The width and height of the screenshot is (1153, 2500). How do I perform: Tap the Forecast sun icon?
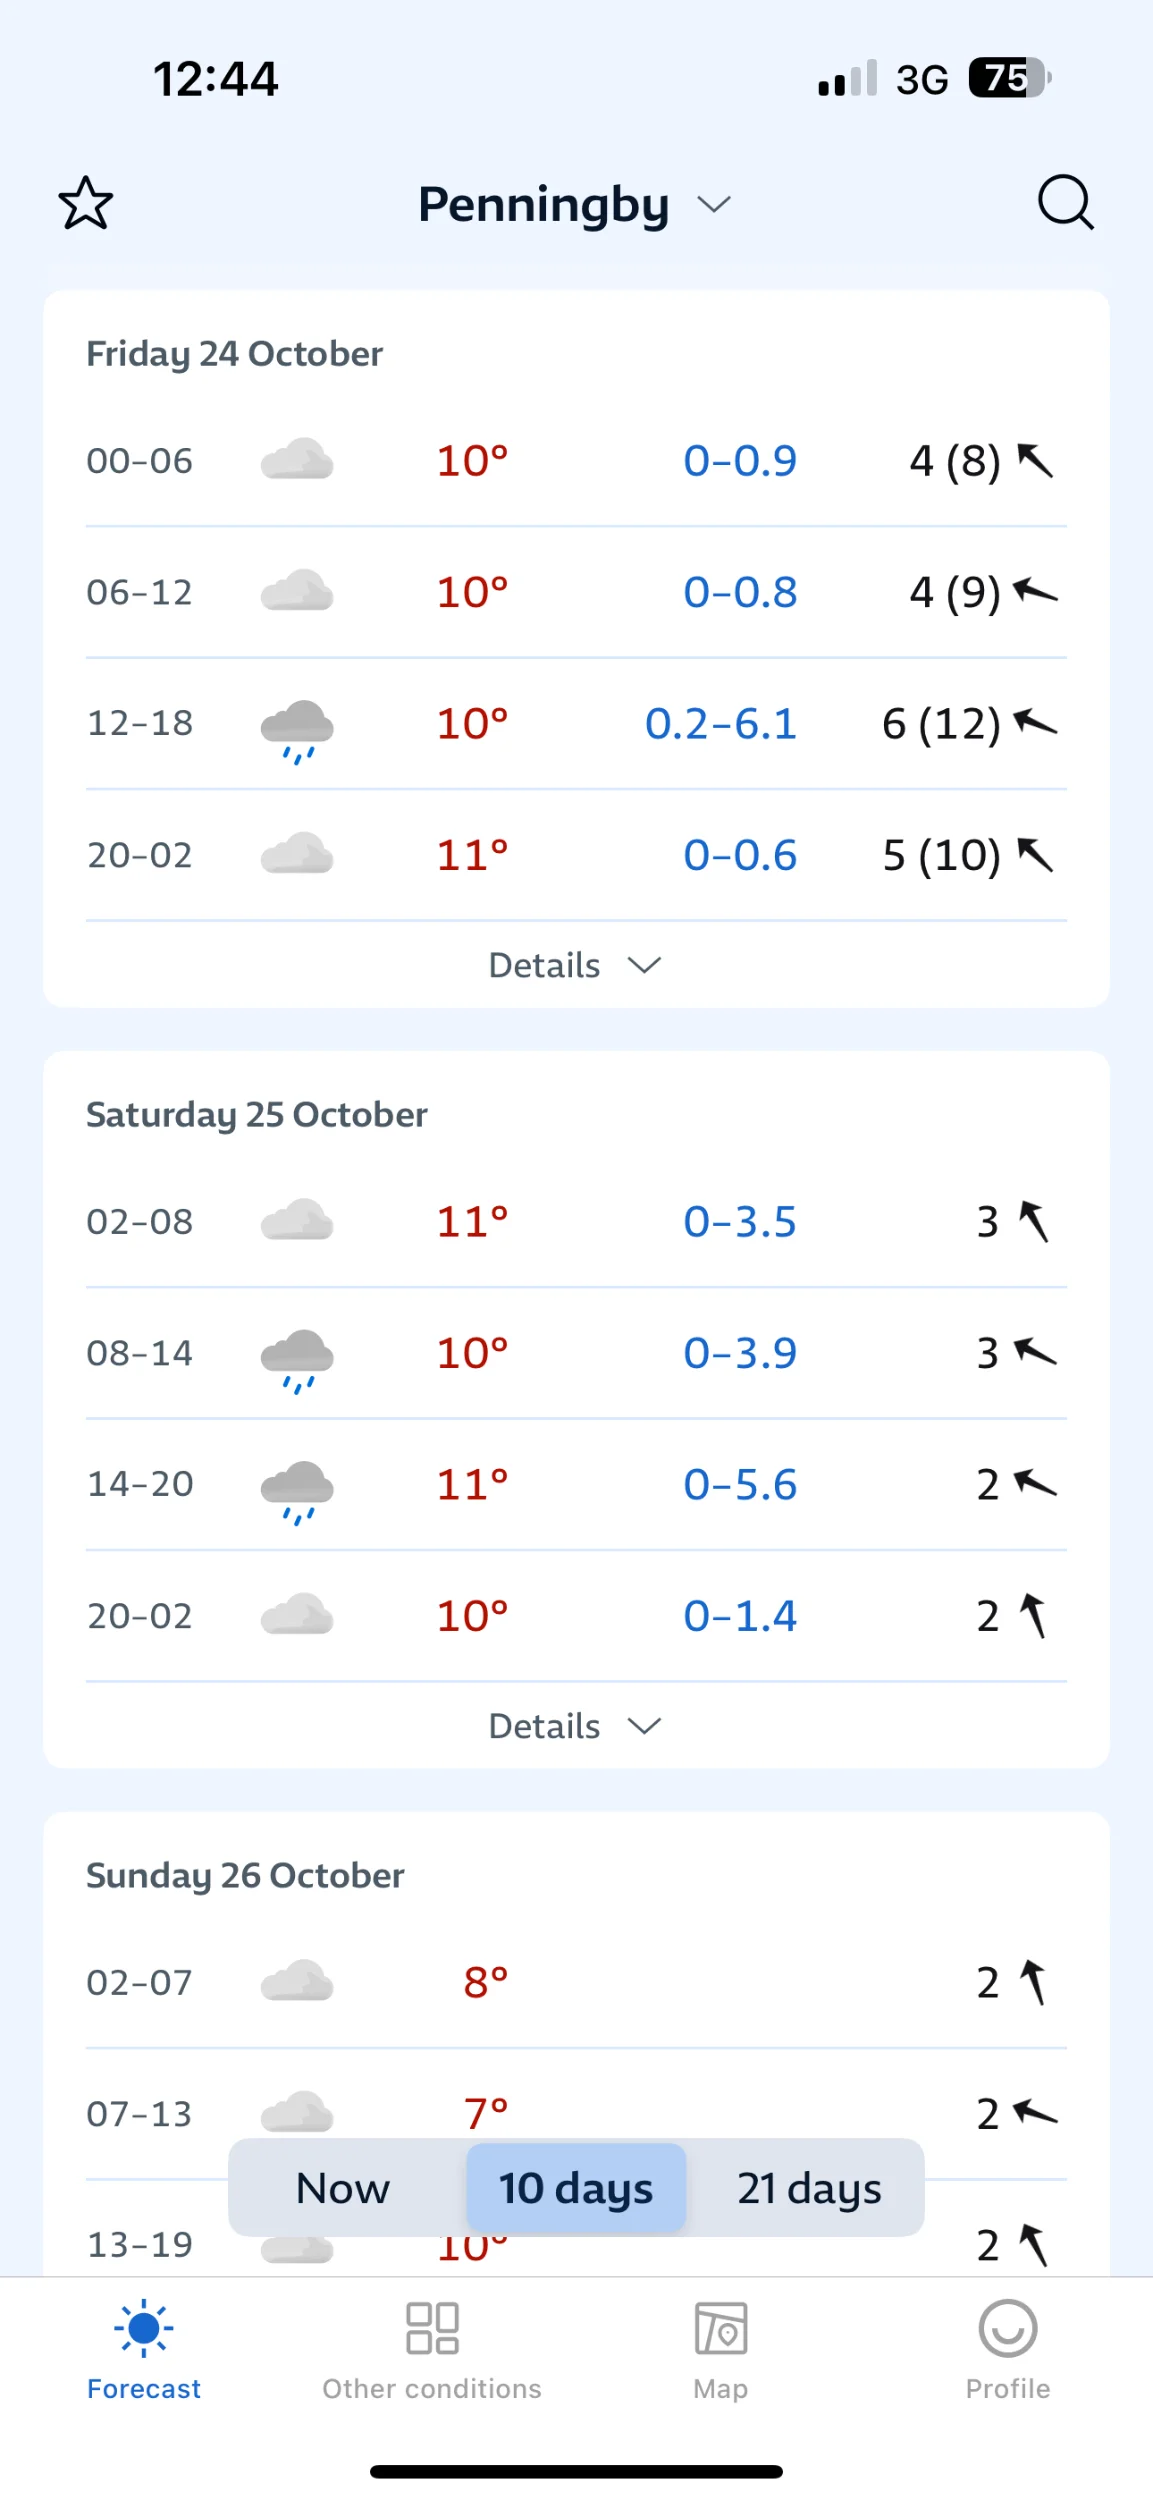tap(144, 2328)
